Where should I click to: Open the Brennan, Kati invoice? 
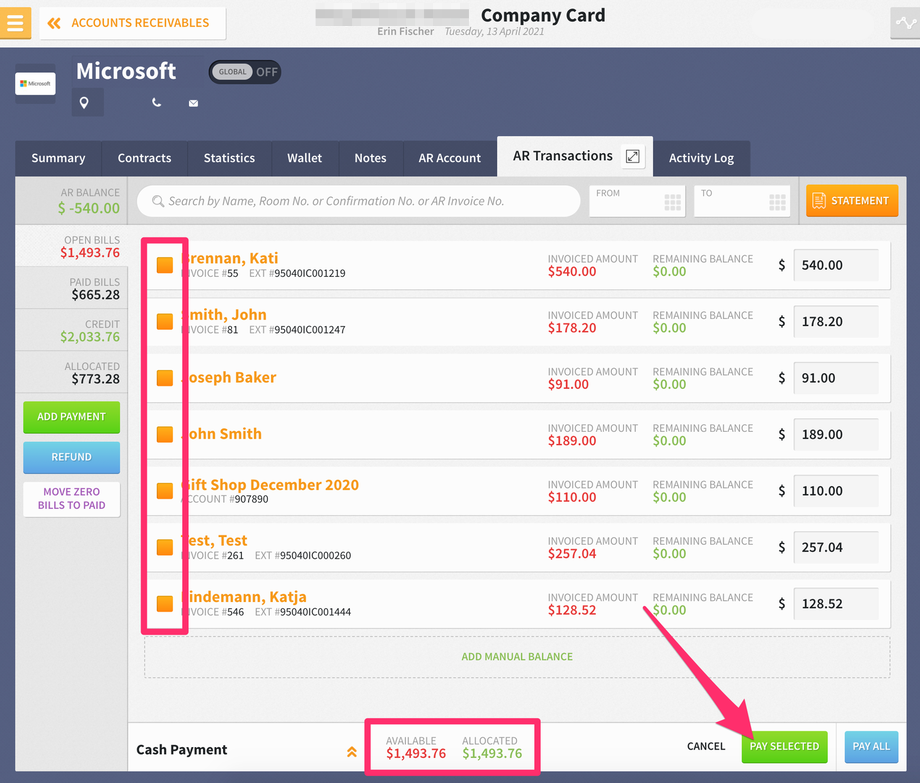[x=231, y=258]
